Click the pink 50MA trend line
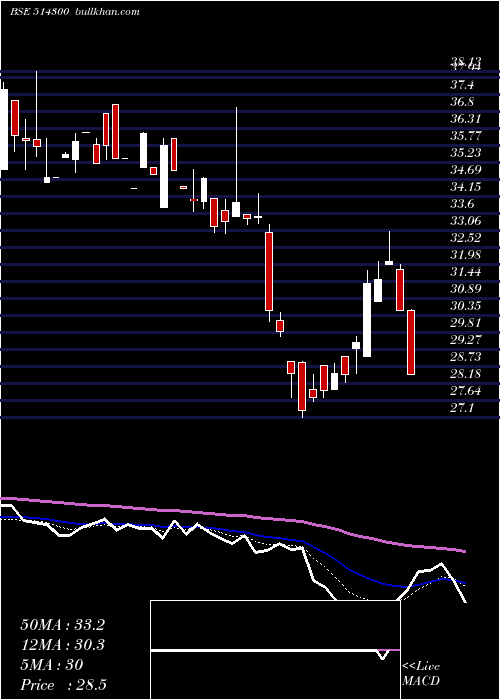 tap(232, 515)
